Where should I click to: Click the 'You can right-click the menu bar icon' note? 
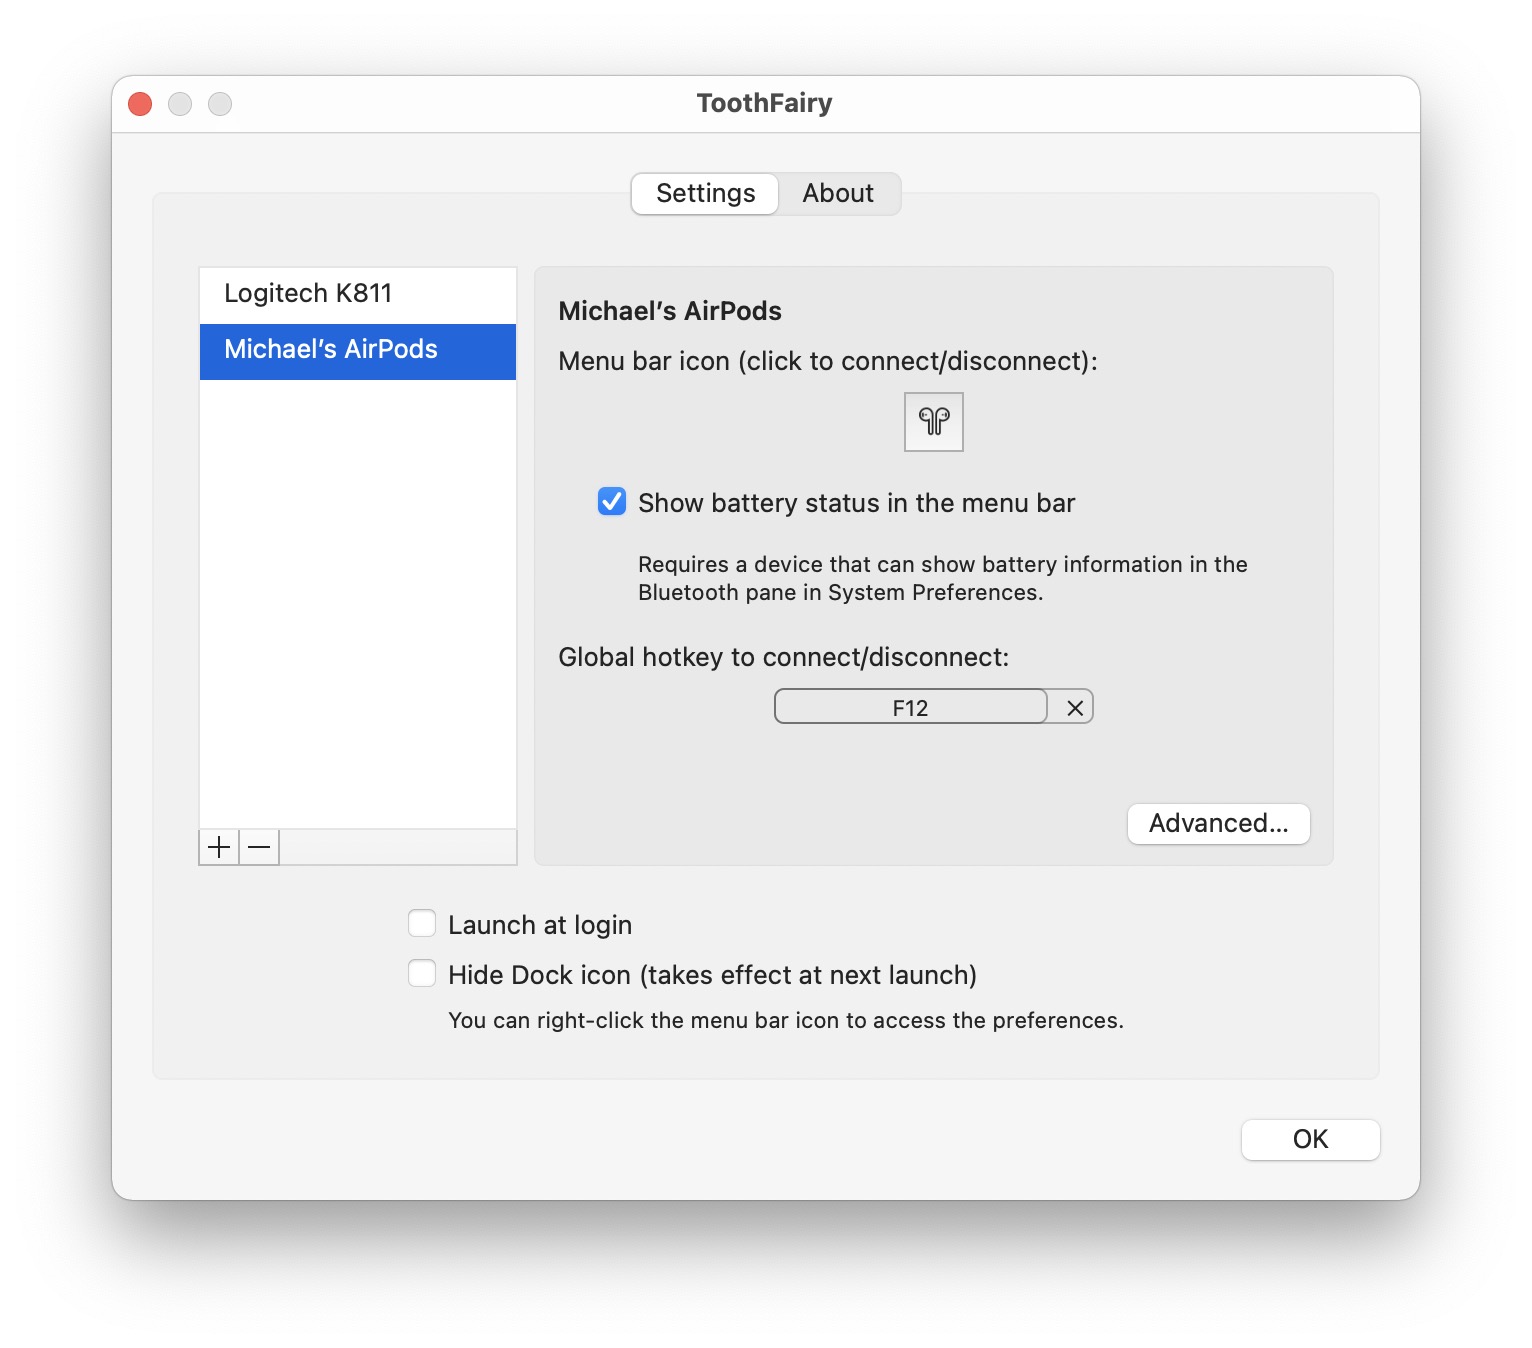(786, 1020)
